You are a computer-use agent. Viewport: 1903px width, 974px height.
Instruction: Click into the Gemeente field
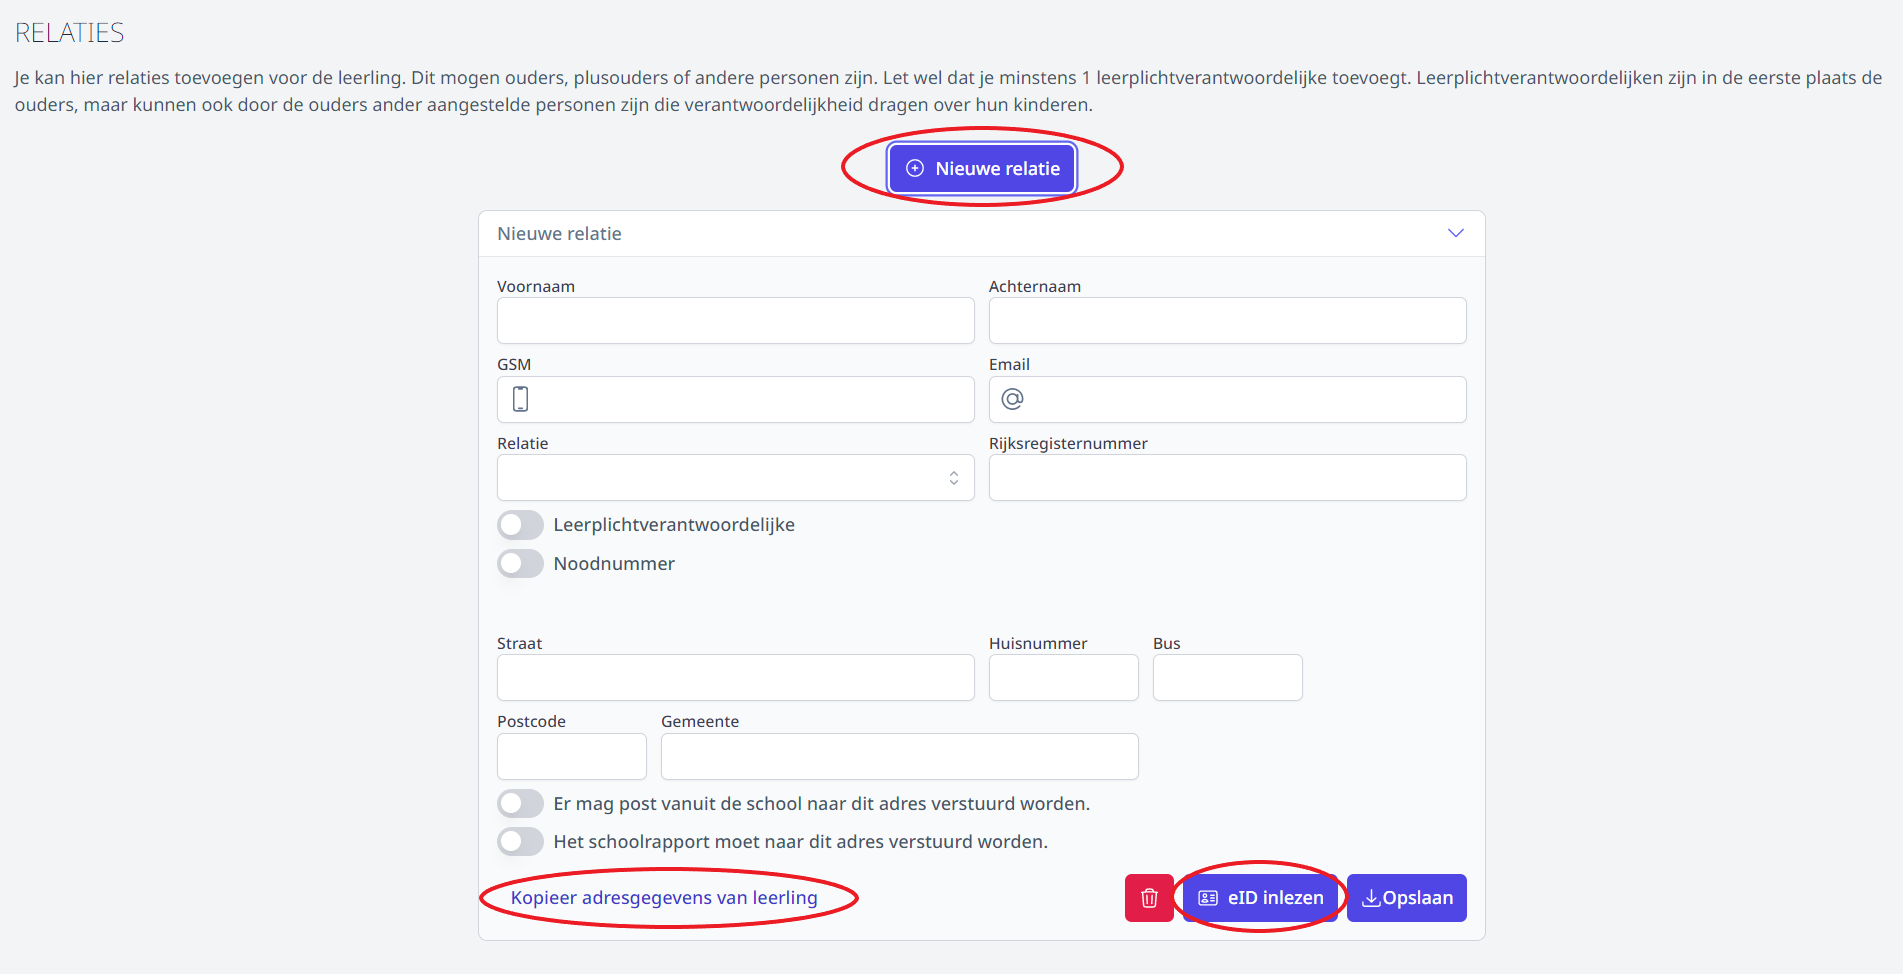point(900,757)
